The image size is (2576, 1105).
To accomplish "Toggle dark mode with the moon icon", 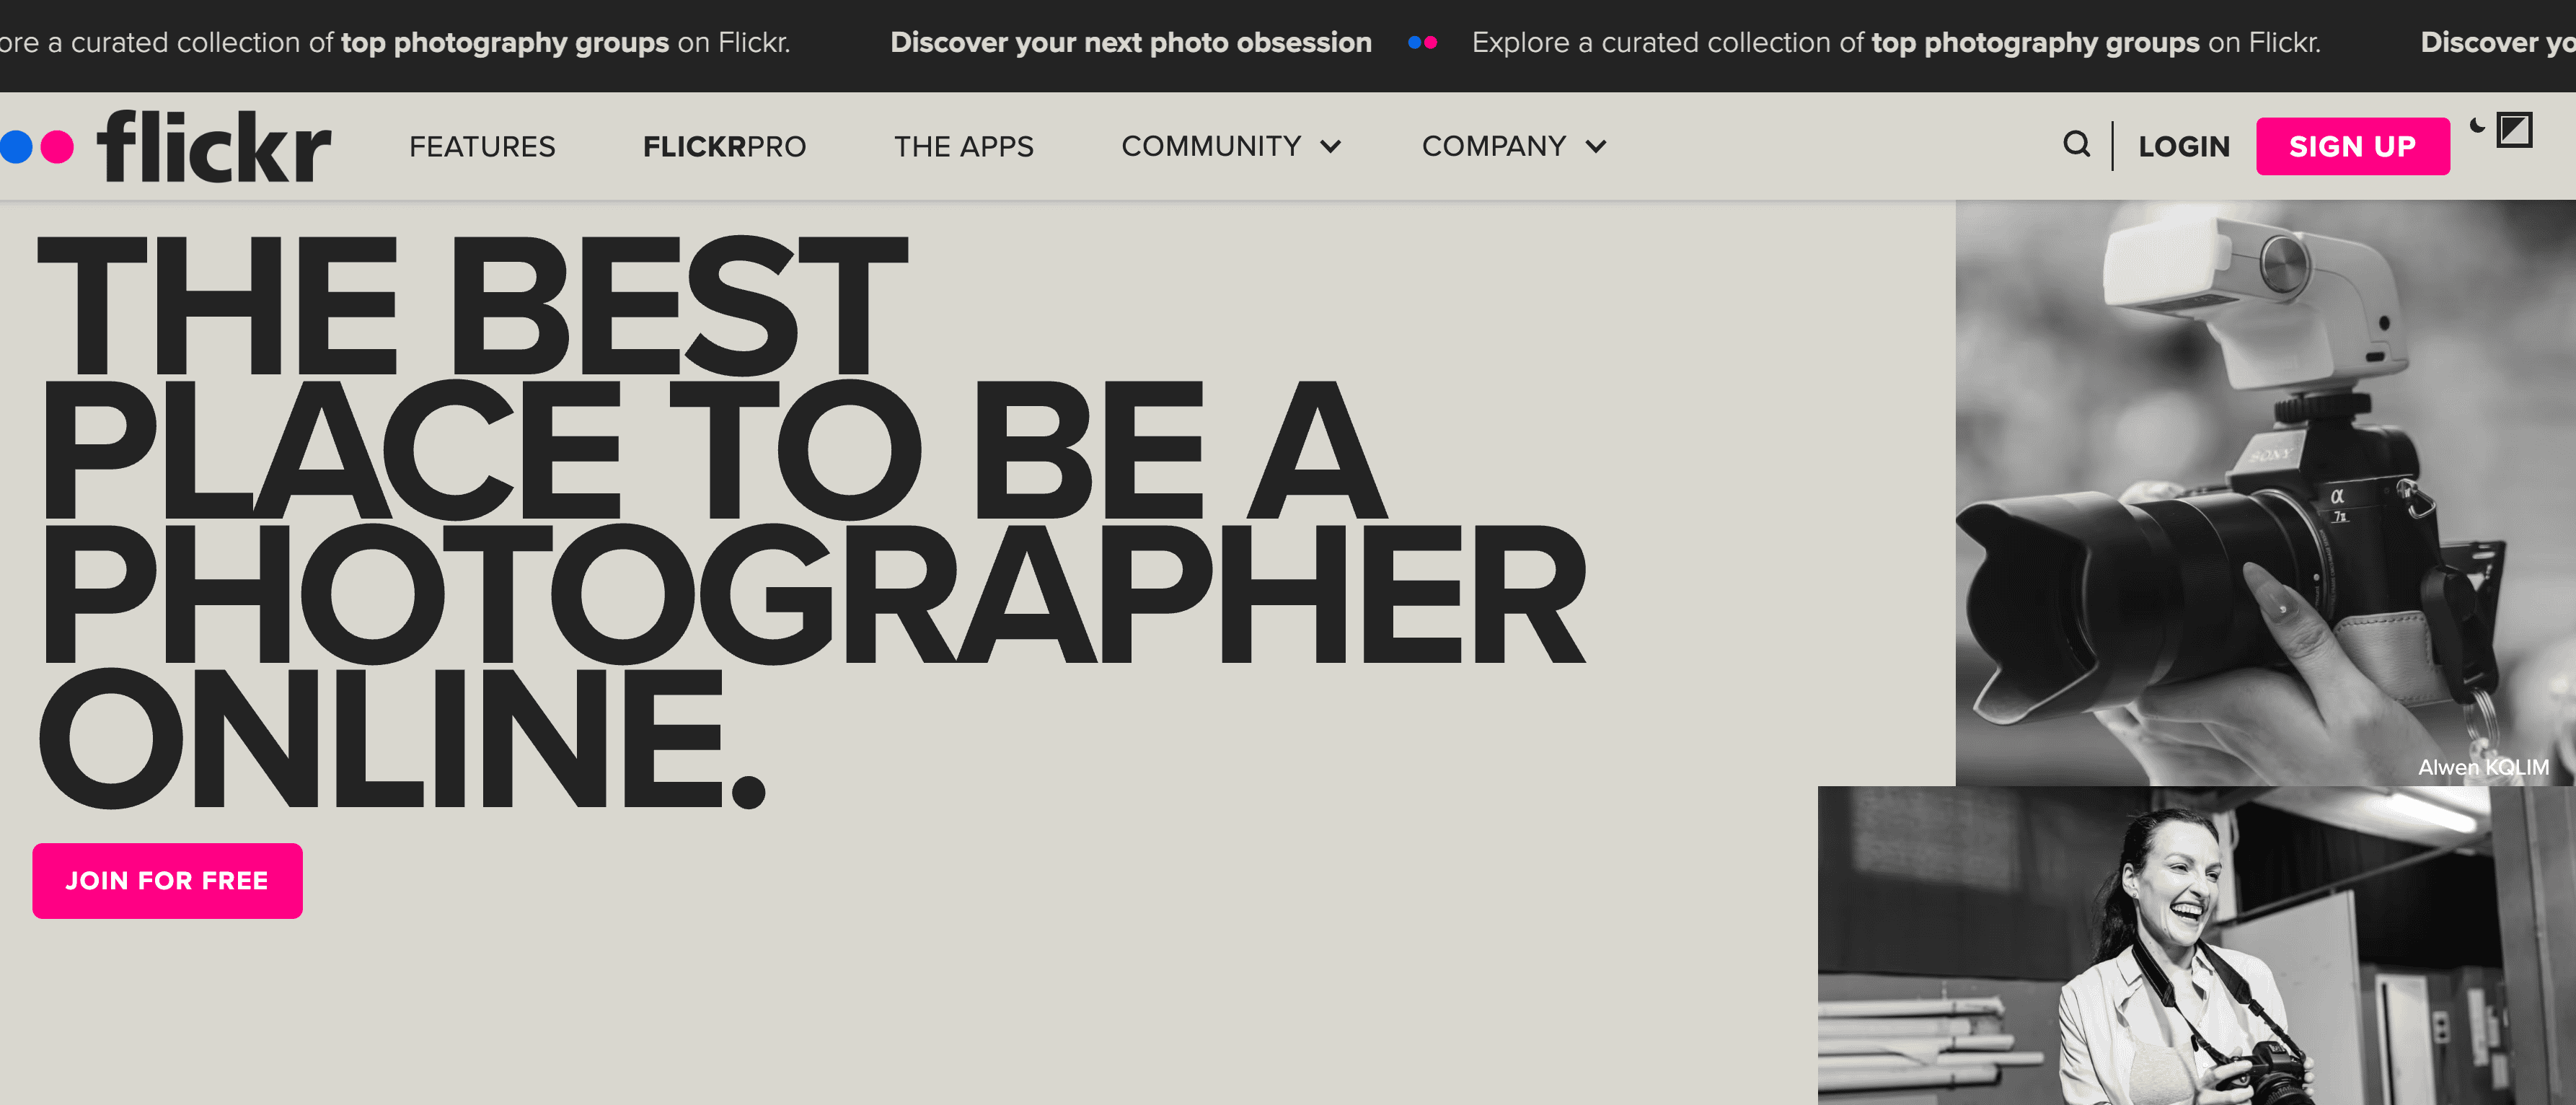I will (2477, 126).
